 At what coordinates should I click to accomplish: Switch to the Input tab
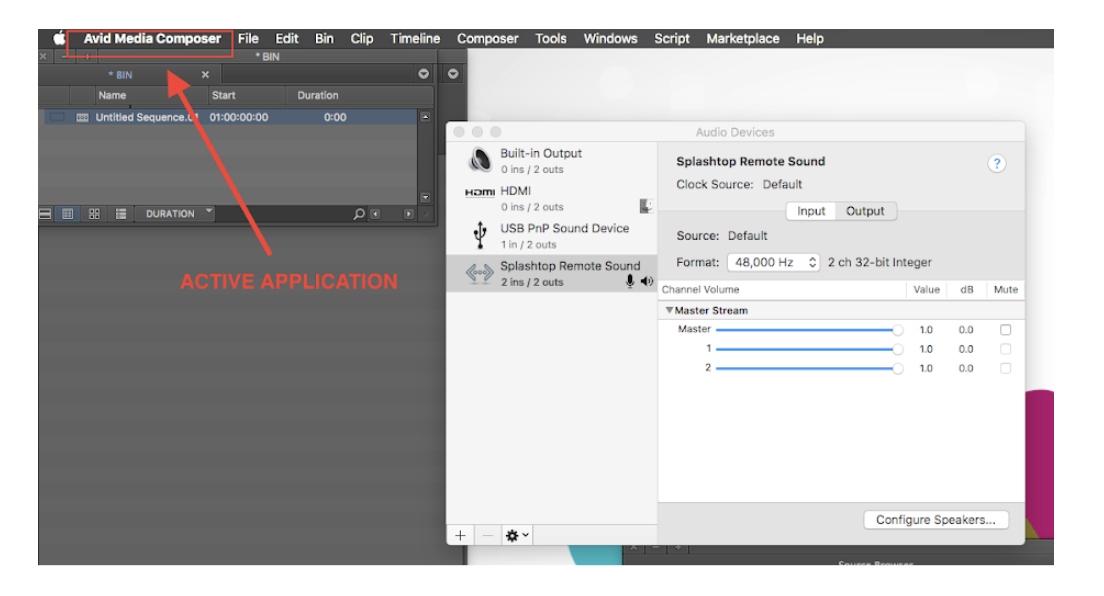click(x=811, y=211)
